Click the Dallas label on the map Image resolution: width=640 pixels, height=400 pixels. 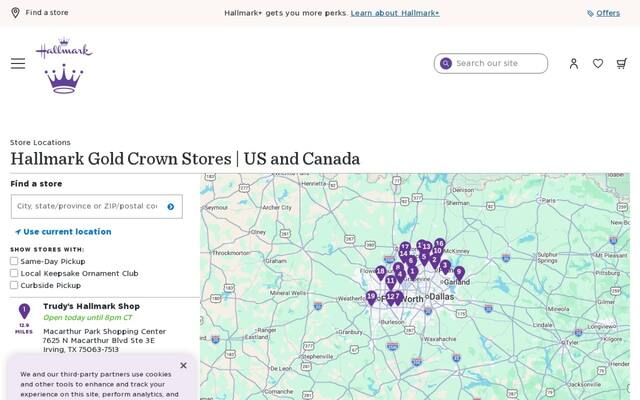pyautogui.click(x=442, y=297)
